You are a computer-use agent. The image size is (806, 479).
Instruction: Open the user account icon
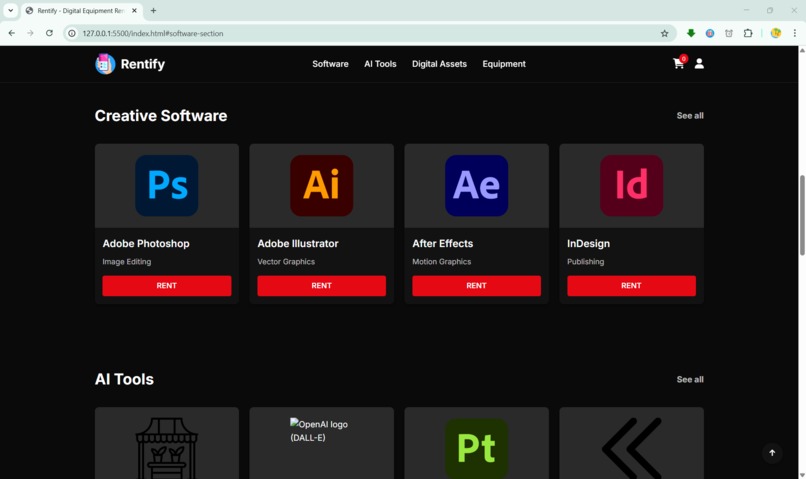699,63
